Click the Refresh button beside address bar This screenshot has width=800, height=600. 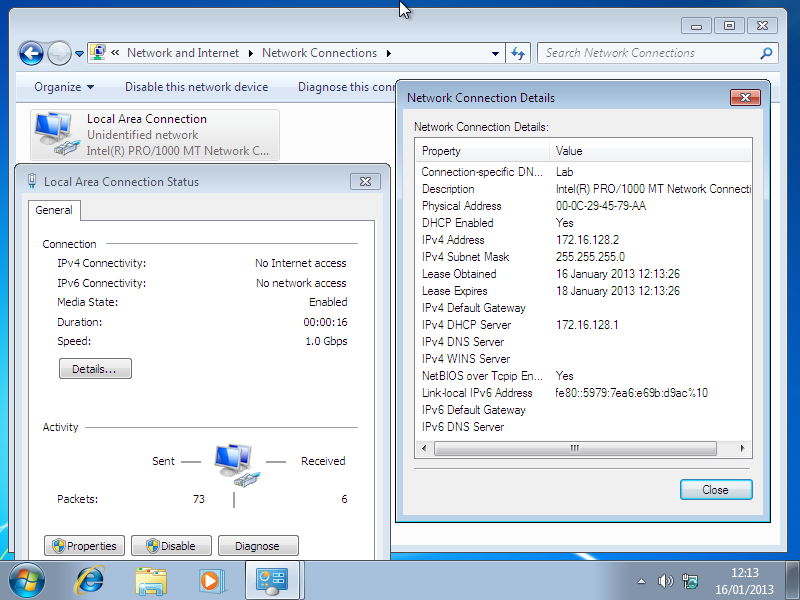tap(518, 53)
